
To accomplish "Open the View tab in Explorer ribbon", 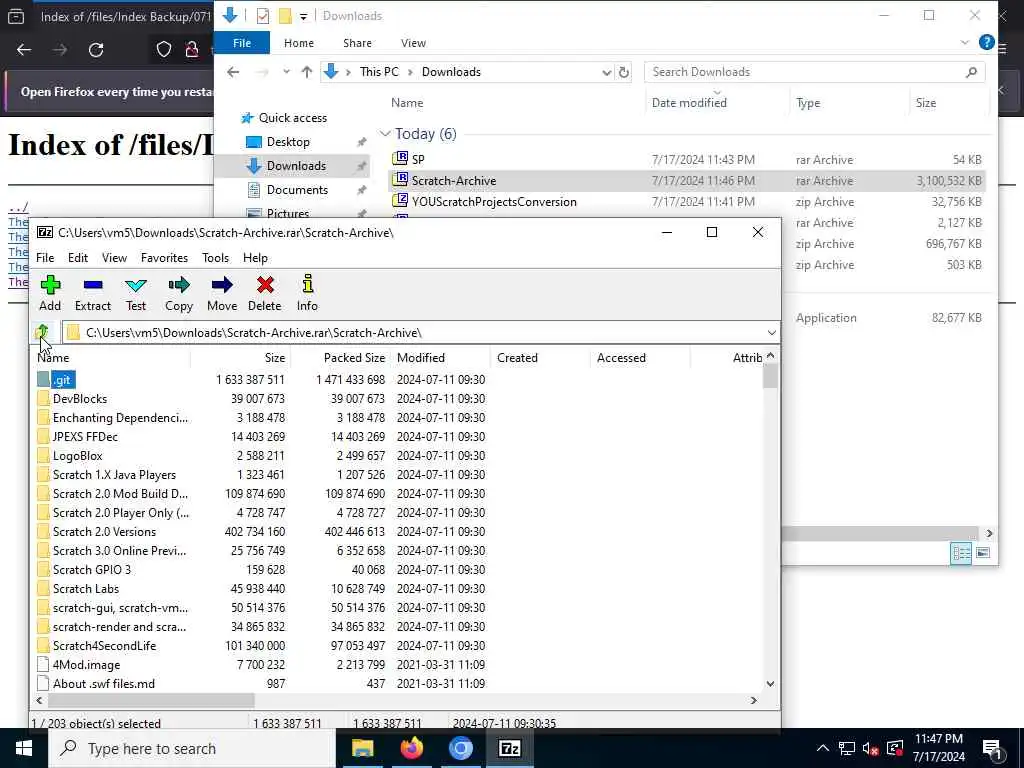I will [x=413, y=43].
